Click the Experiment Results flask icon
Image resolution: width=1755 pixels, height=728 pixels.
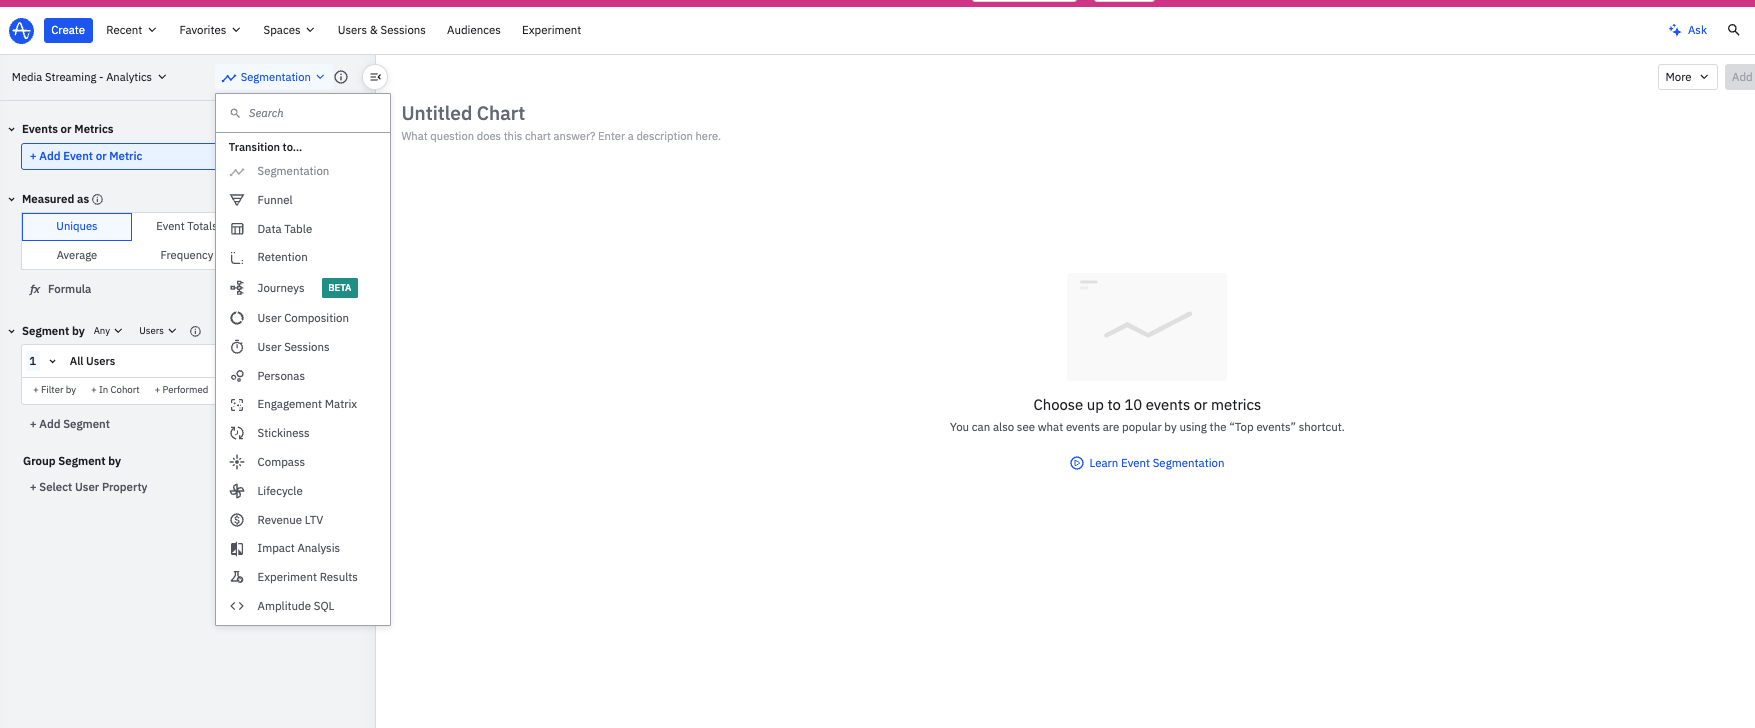click(237, 577)
